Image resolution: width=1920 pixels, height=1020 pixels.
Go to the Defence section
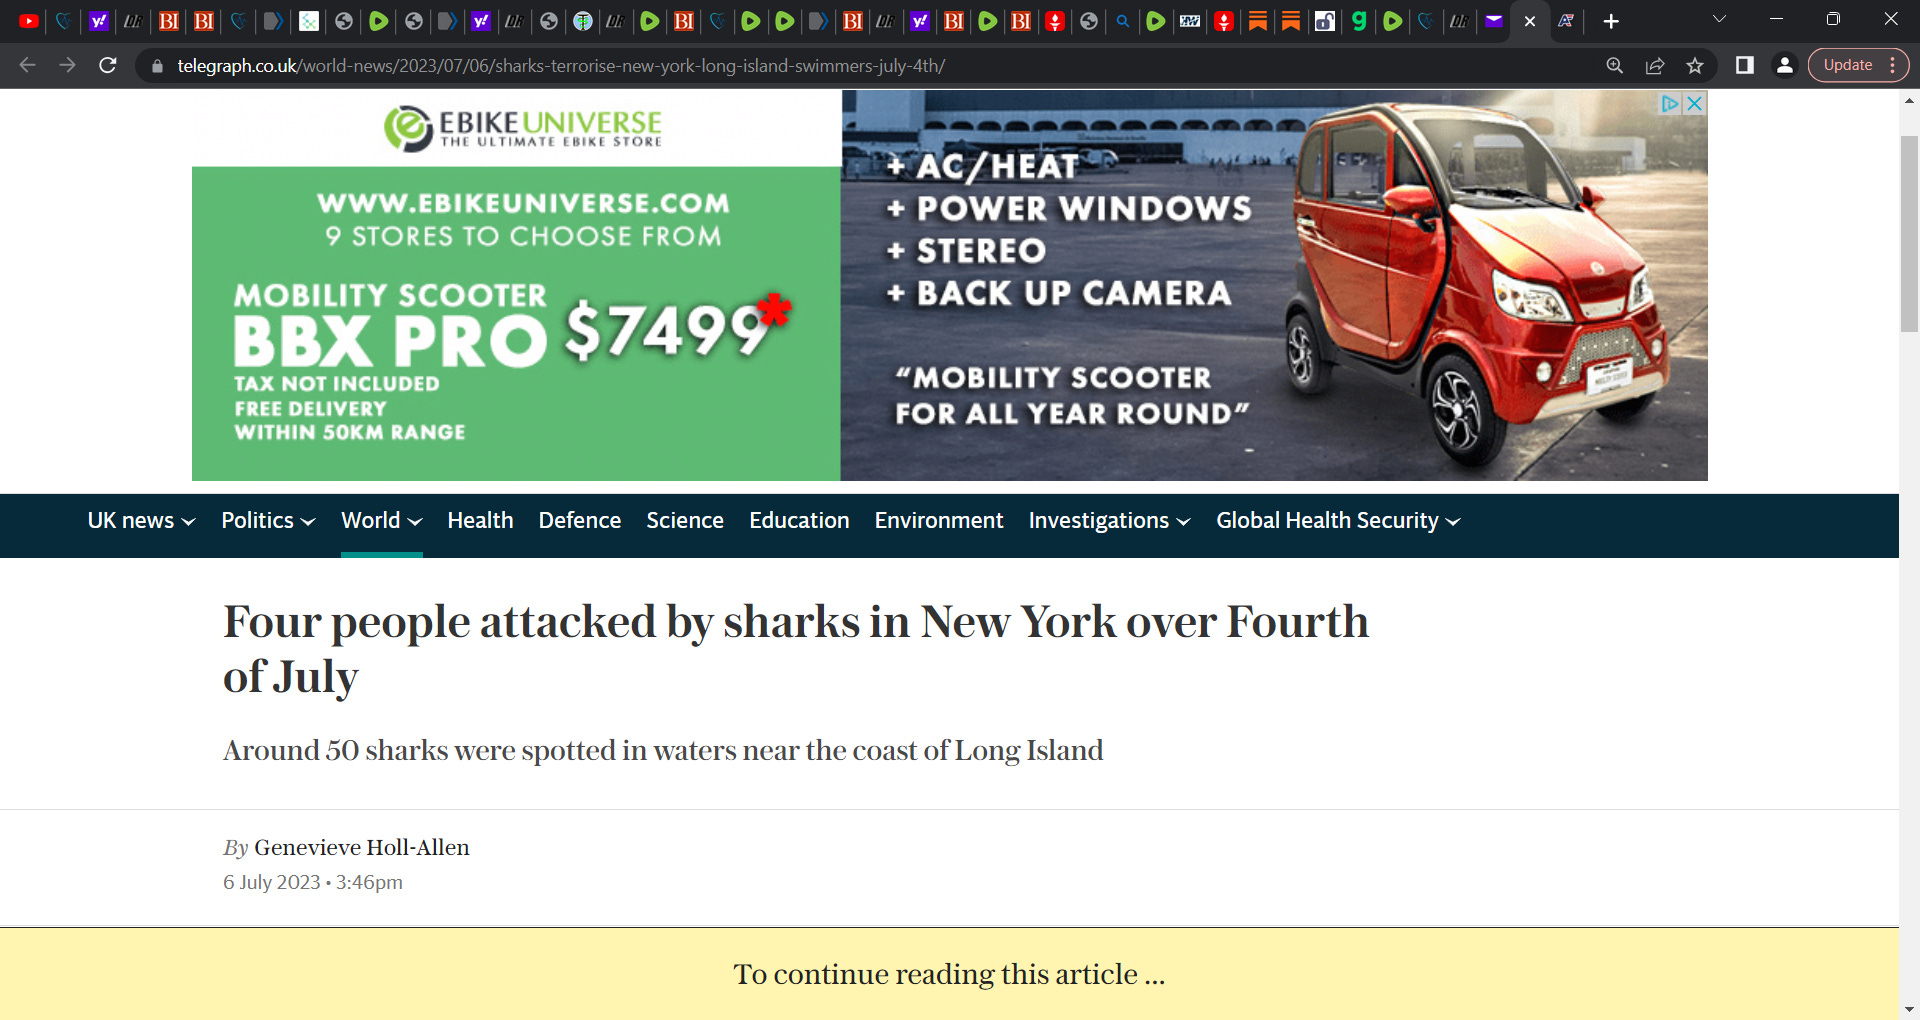pyautogui.click(x=580, y=521)
